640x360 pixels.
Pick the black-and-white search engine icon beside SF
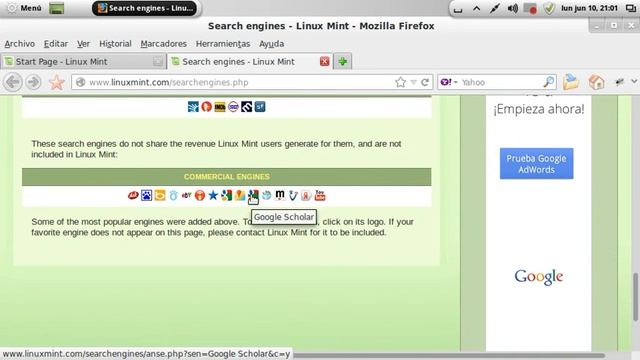(247, 107)
